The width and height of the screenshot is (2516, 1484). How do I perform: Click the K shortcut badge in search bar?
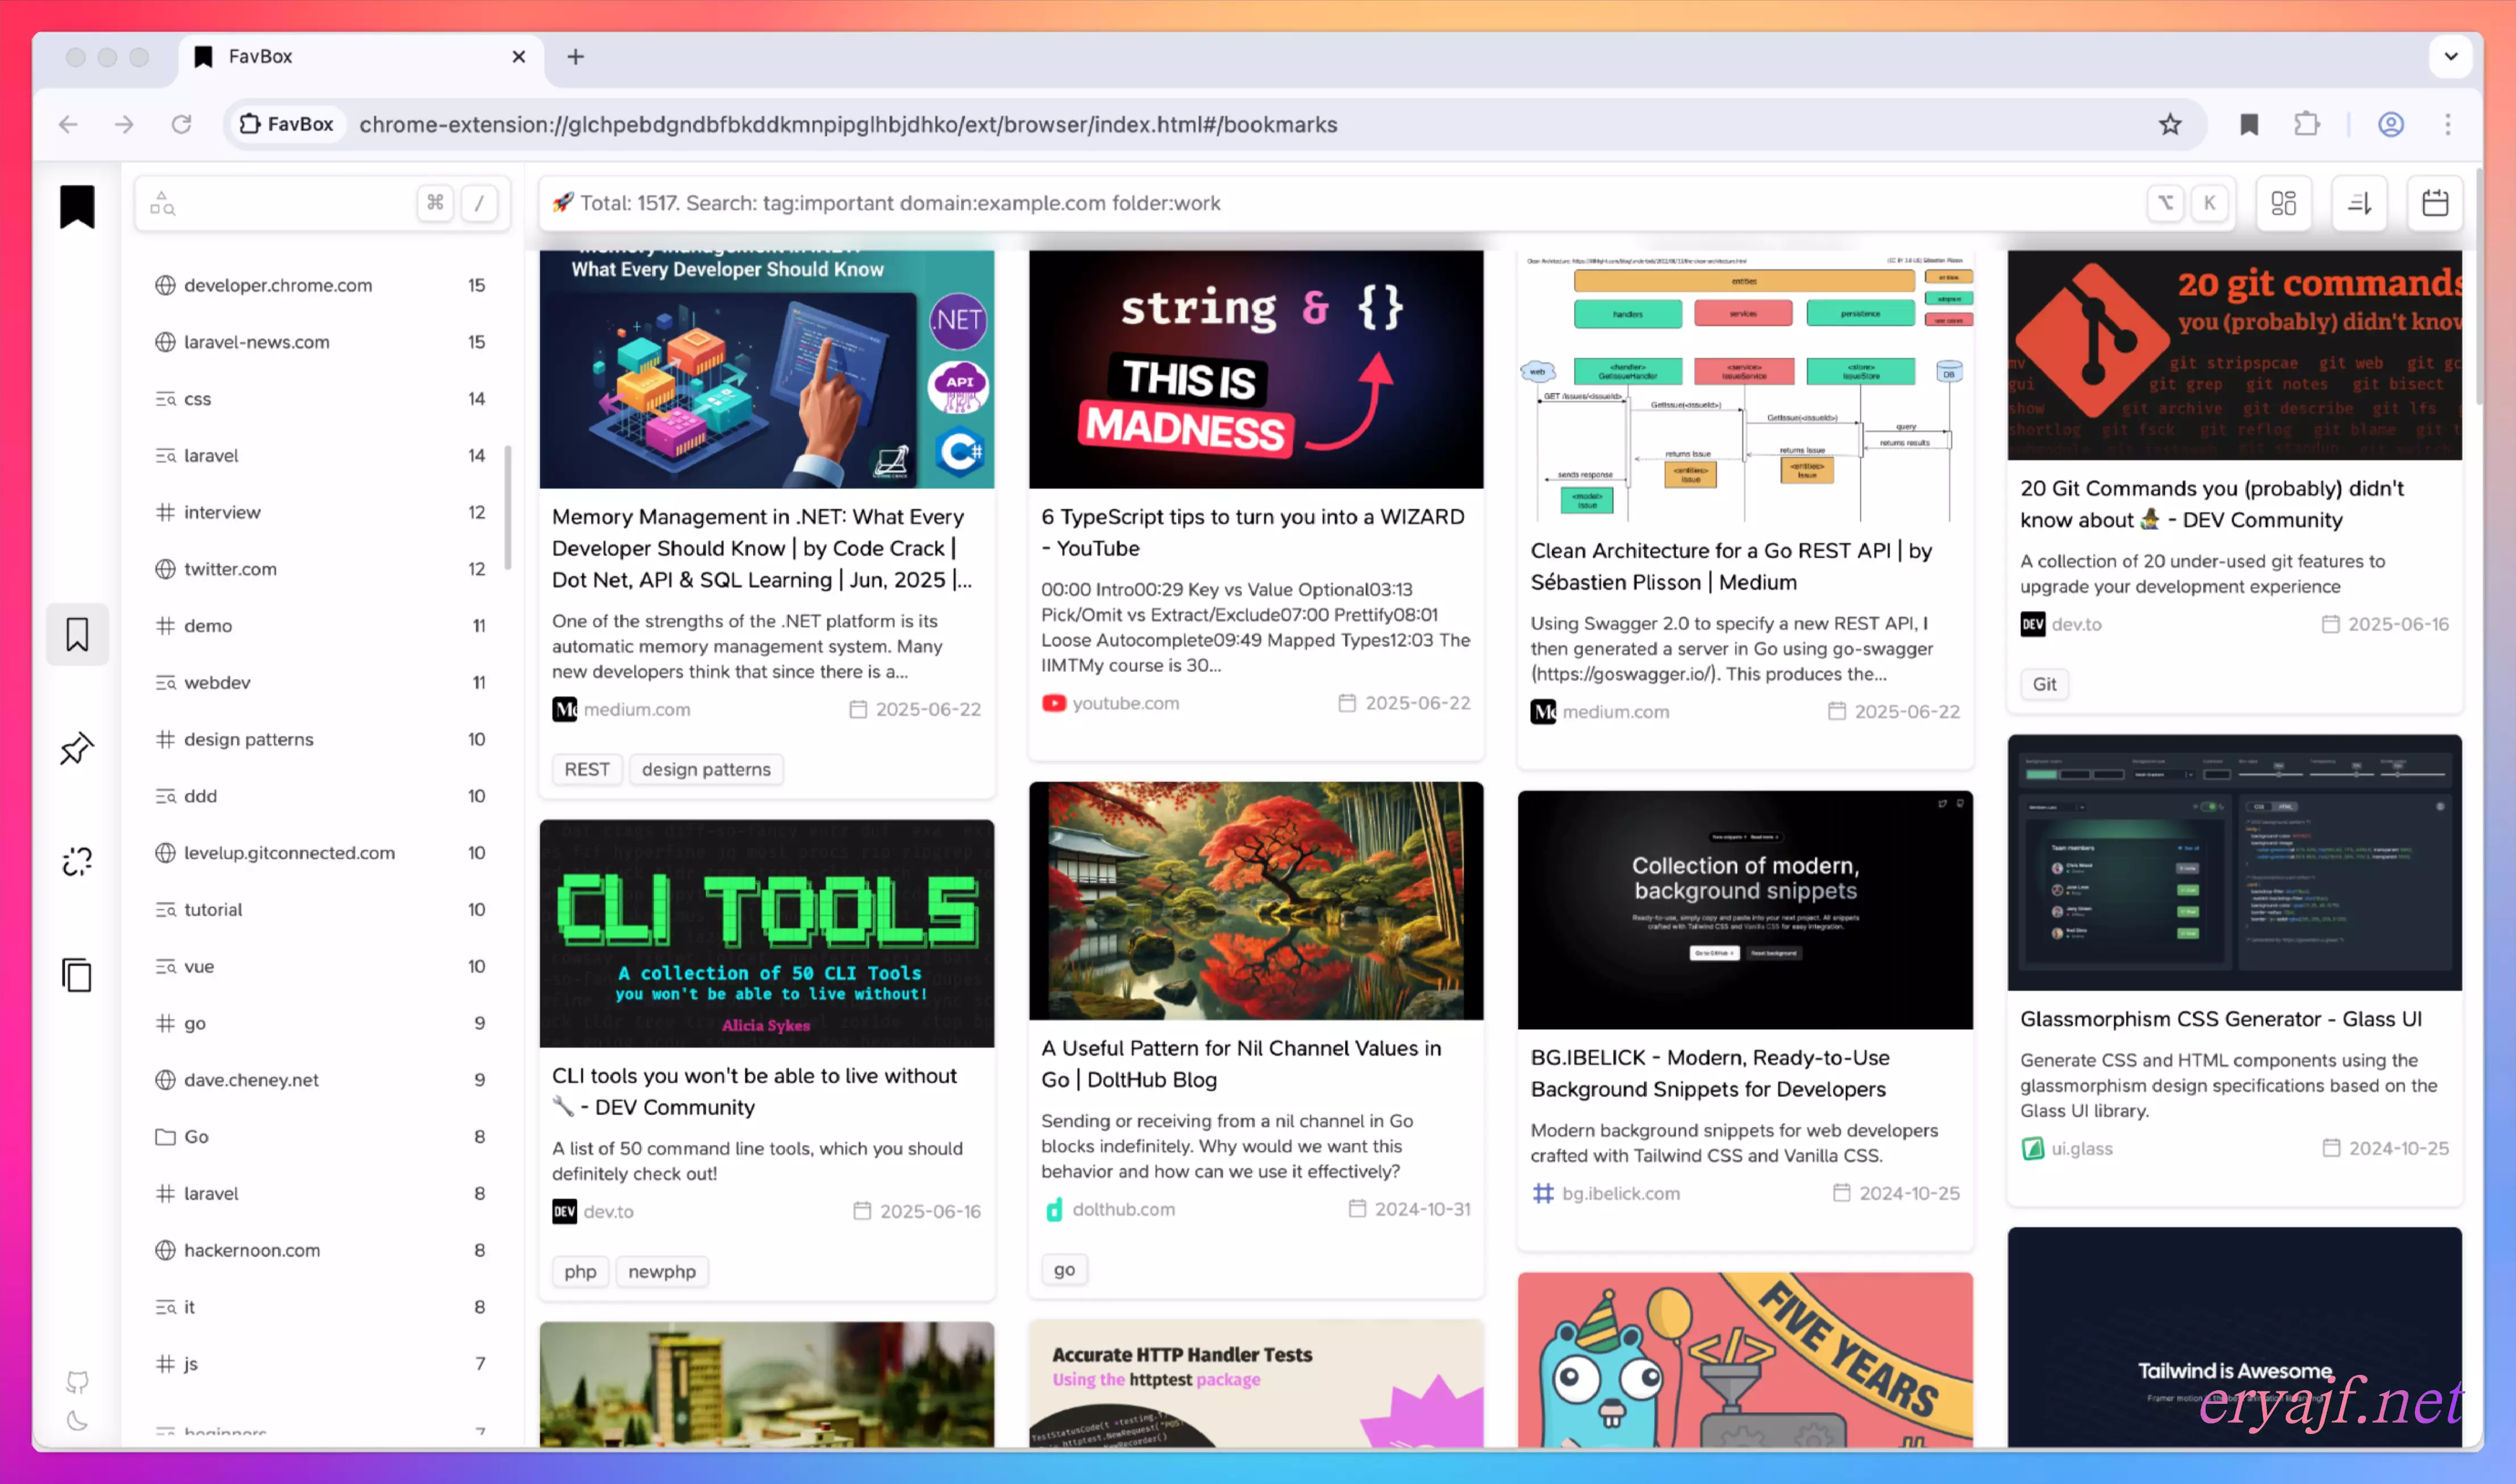coord(2209,203)
